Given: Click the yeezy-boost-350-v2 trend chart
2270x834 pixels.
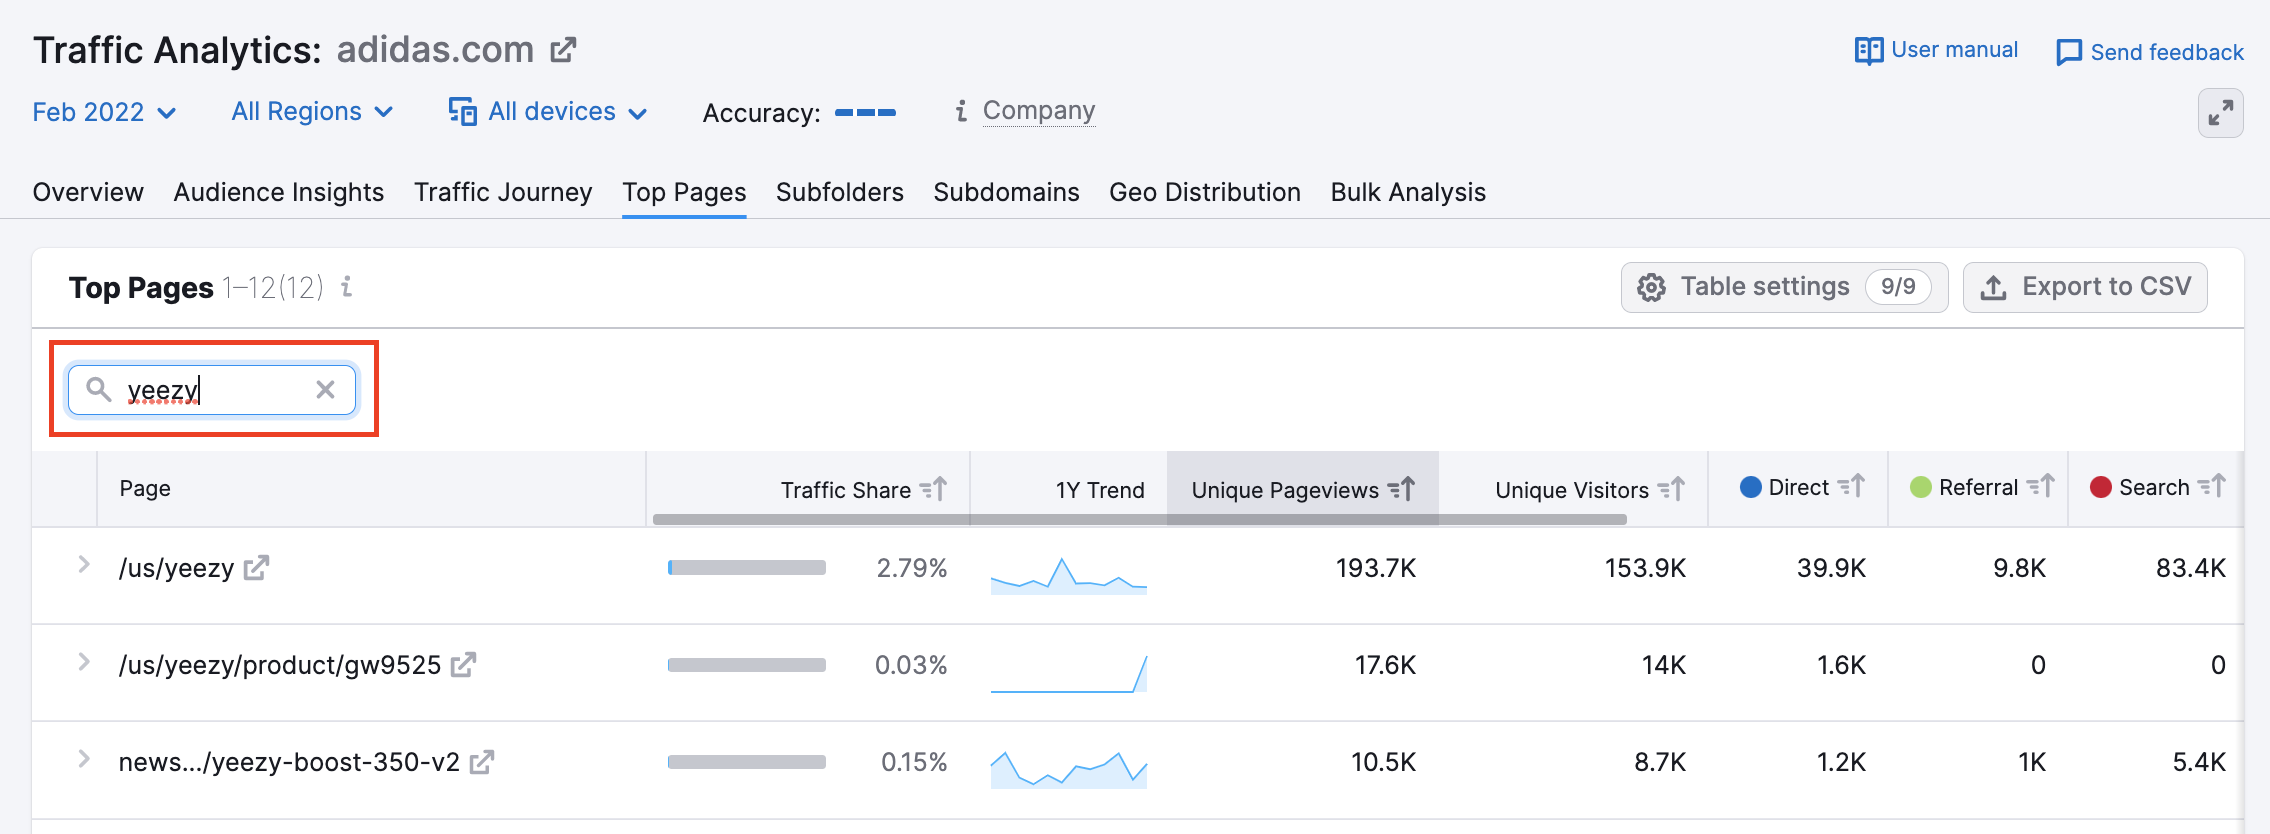Looking at the screenshot, I should tap(1069, 769).
